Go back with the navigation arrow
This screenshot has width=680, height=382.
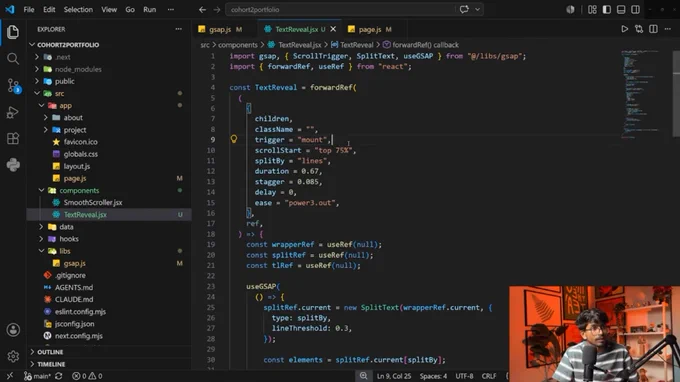[202, 10]
